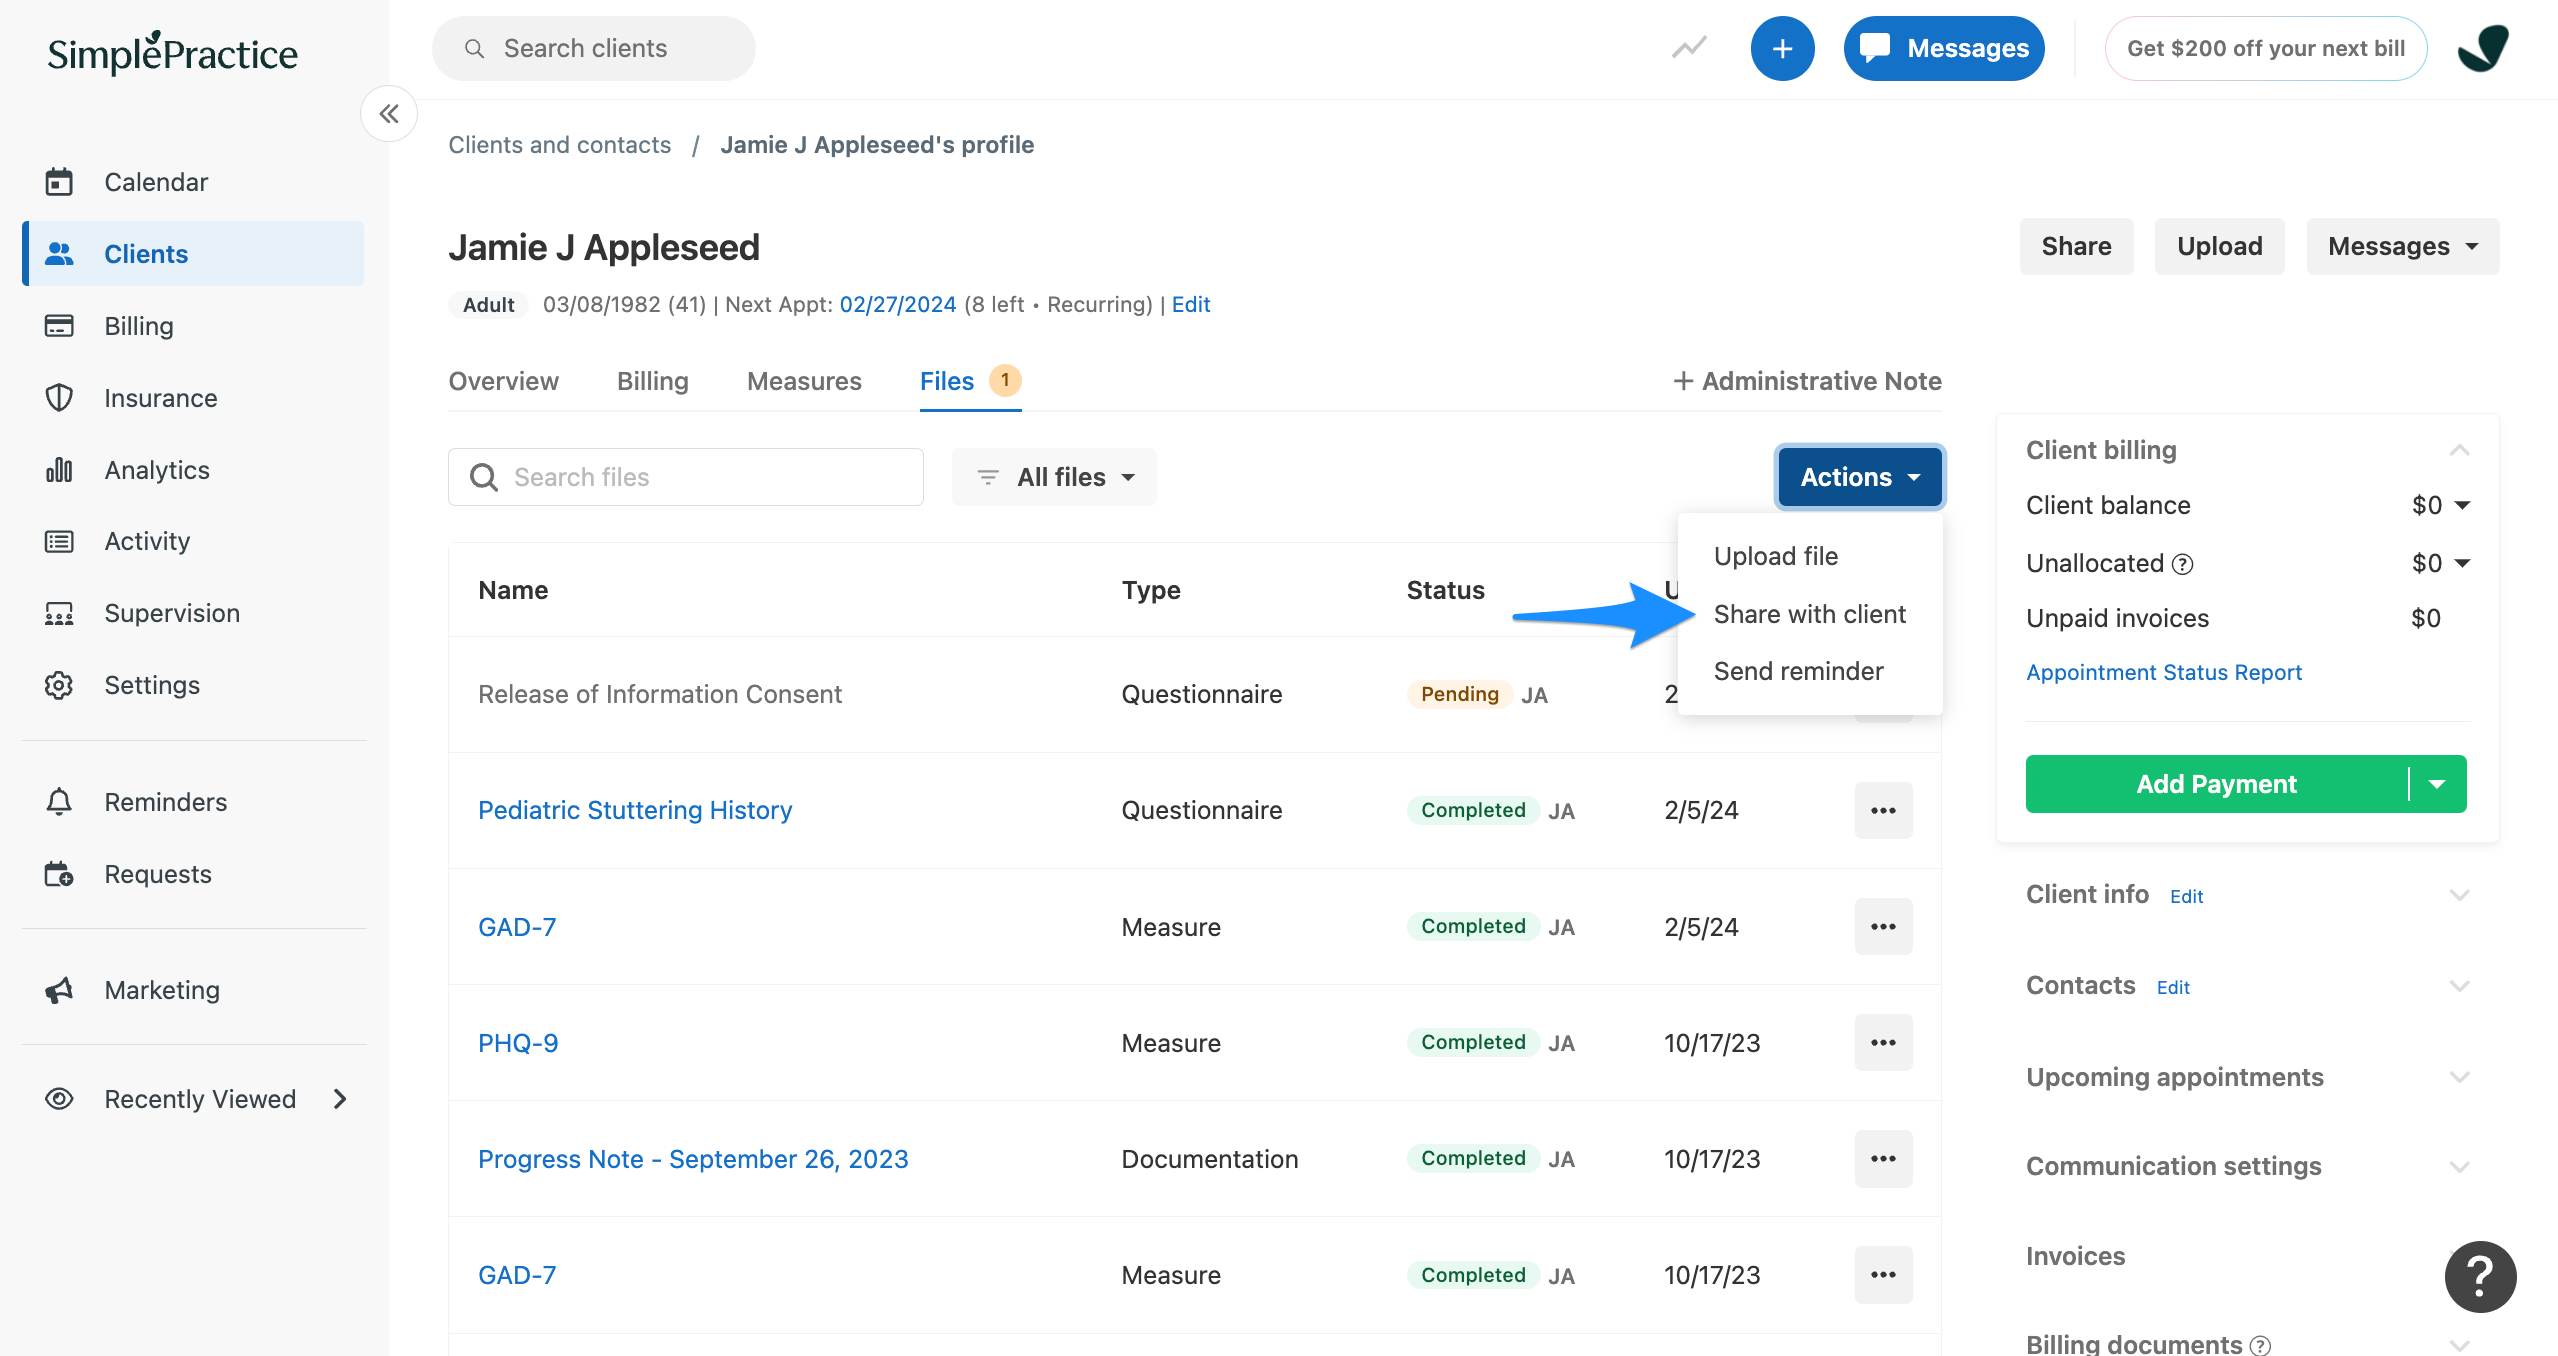Switch to the Measures tab
The width and height of the screenshot is (2558, 1356).
[x=803, y=381]
